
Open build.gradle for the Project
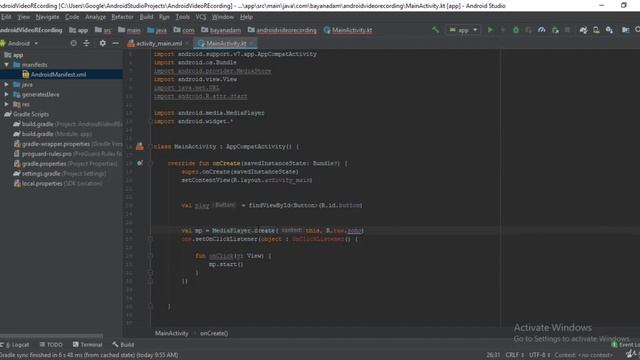click(67, 124)
